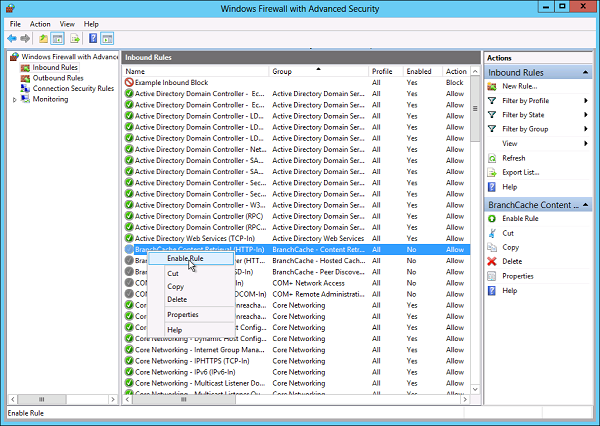
Task: Choose Enable Rule in context menu
Action: tap(191, 259)
